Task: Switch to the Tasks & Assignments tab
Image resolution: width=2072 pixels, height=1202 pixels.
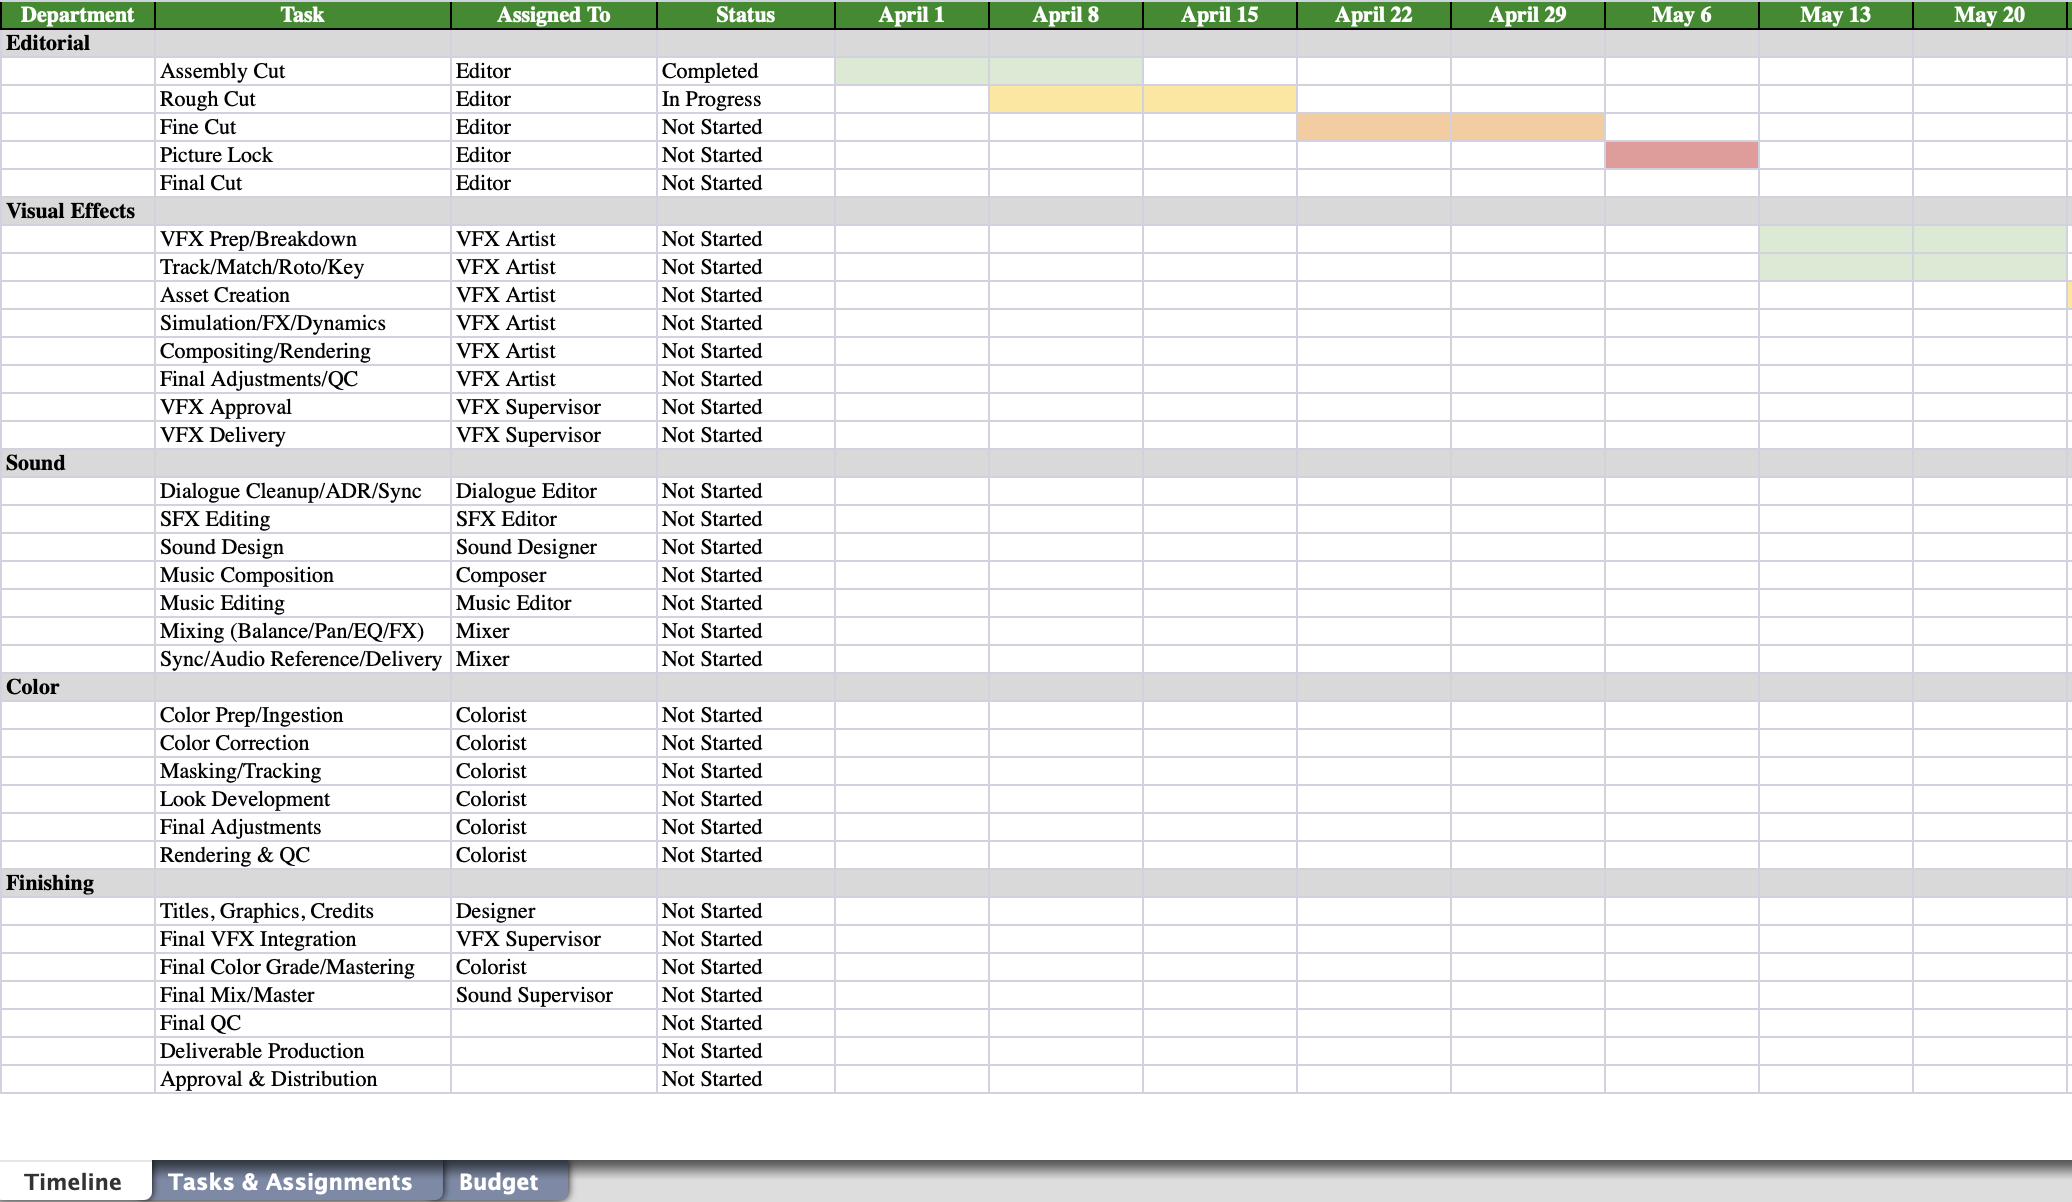Action: click(290, 1182)
